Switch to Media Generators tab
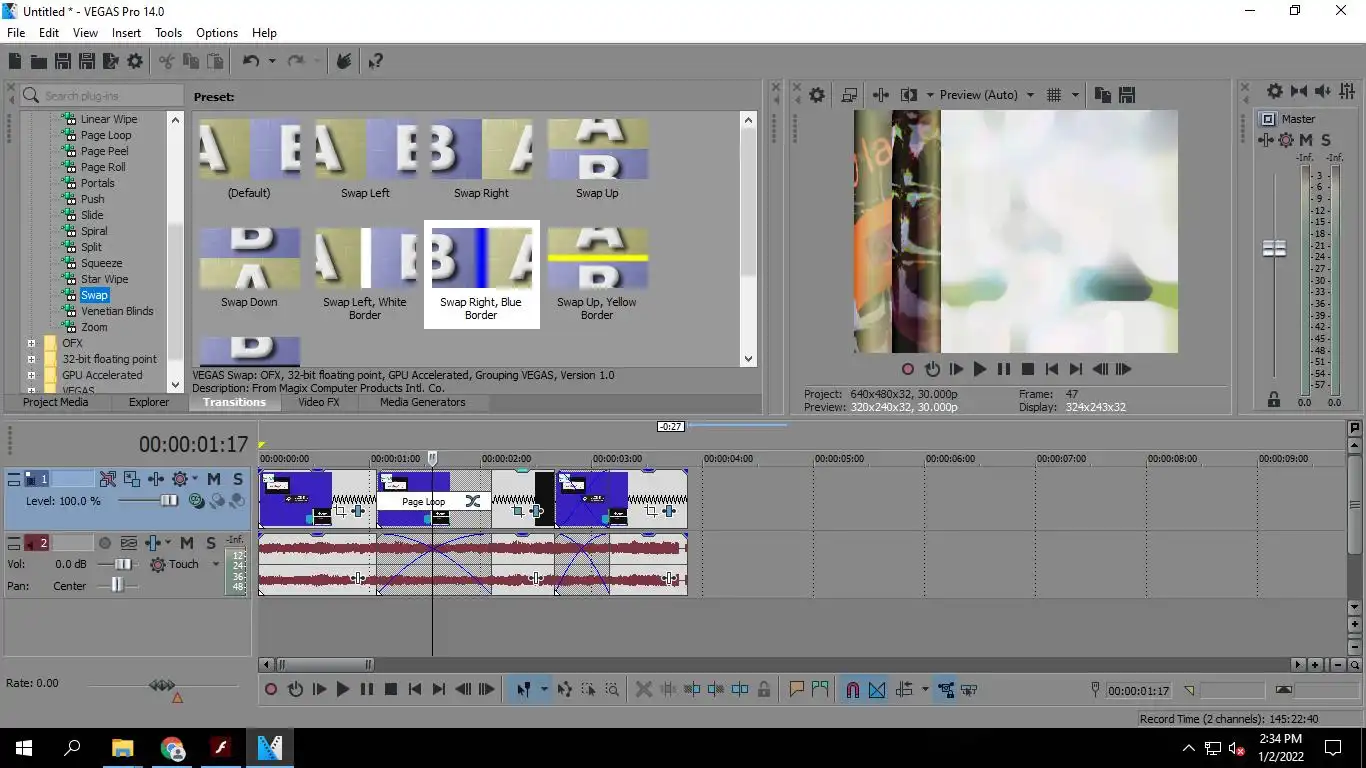 (422, 402)
